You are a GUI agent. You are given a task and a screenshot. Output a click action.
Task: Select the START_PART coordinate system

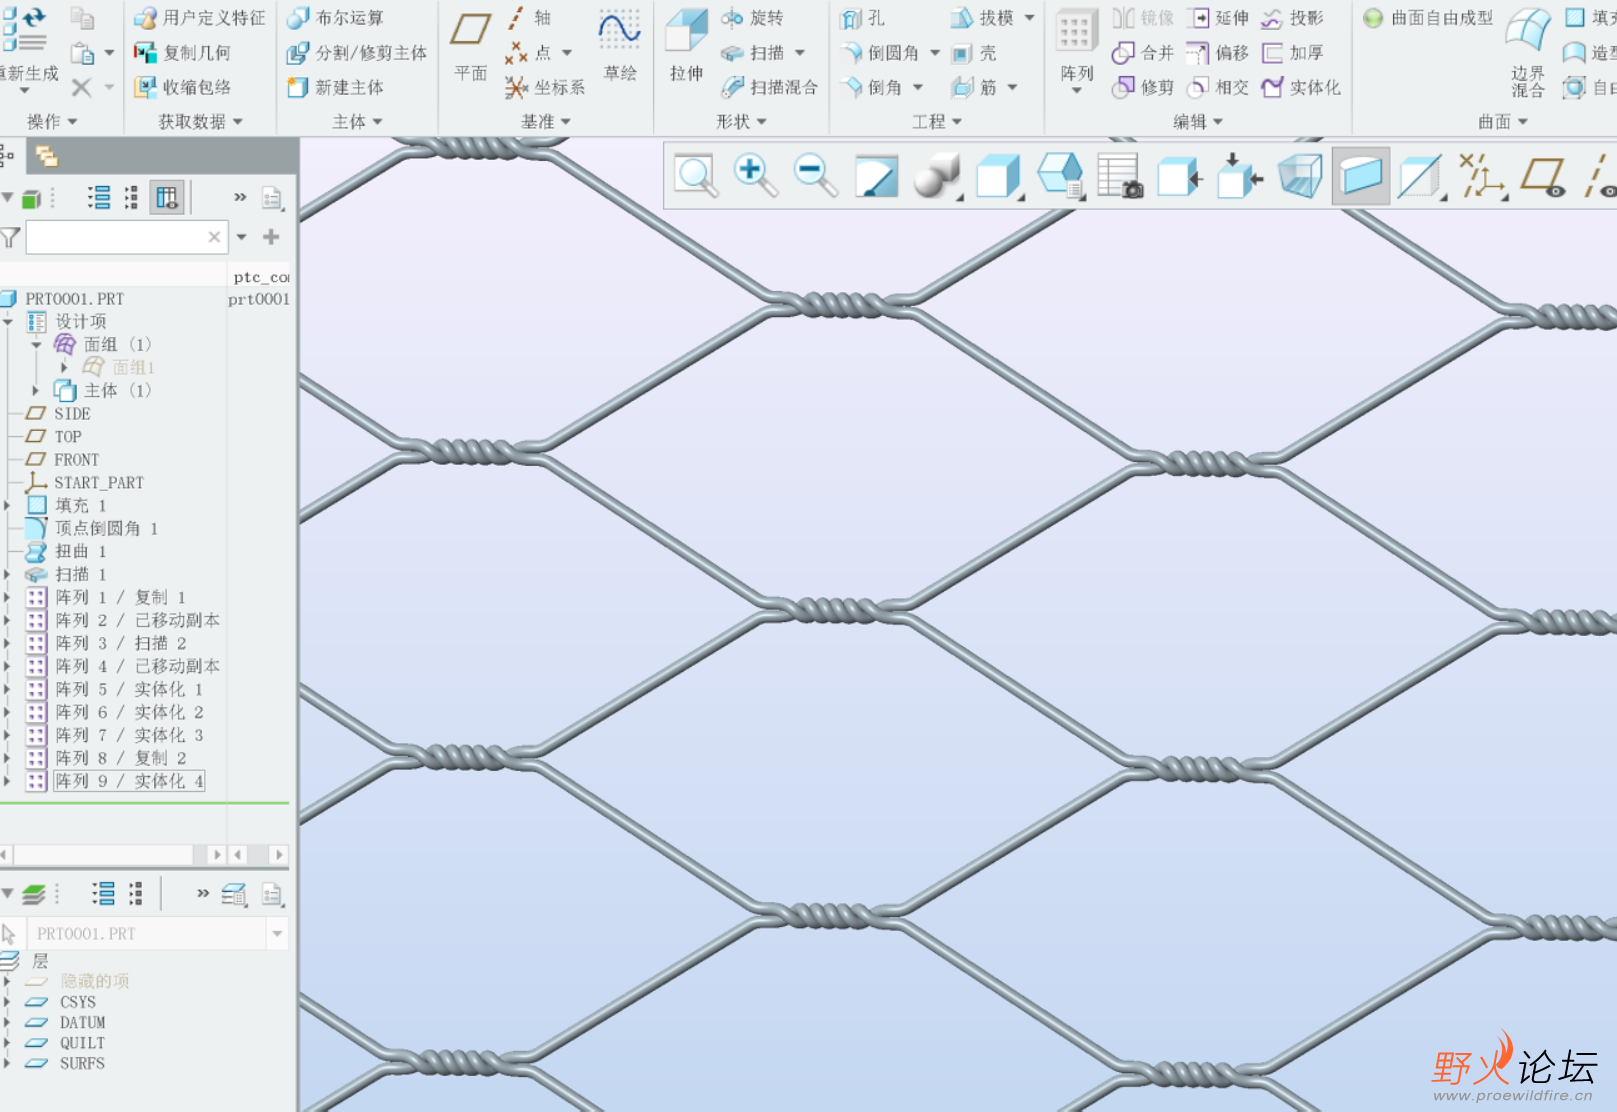(x=86, y=482)
